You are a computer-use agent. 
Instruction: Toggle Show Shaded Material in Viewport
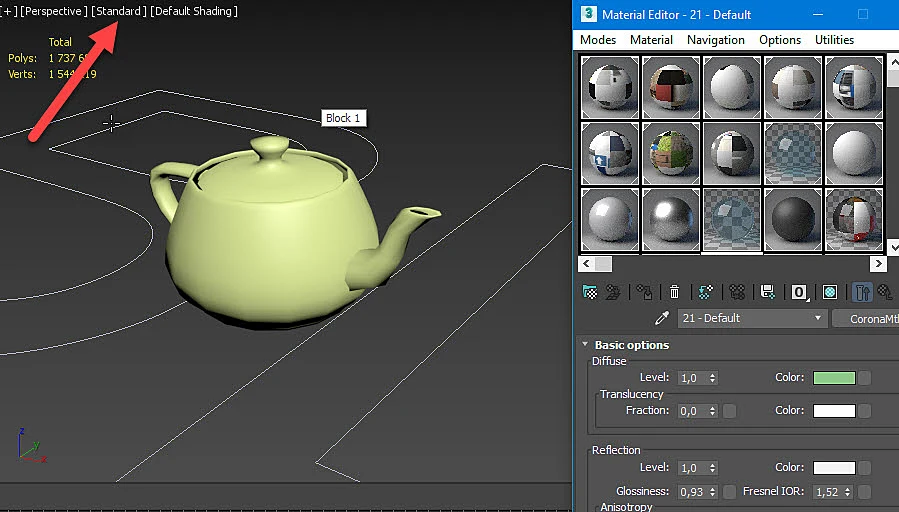(x=830, y=292)
